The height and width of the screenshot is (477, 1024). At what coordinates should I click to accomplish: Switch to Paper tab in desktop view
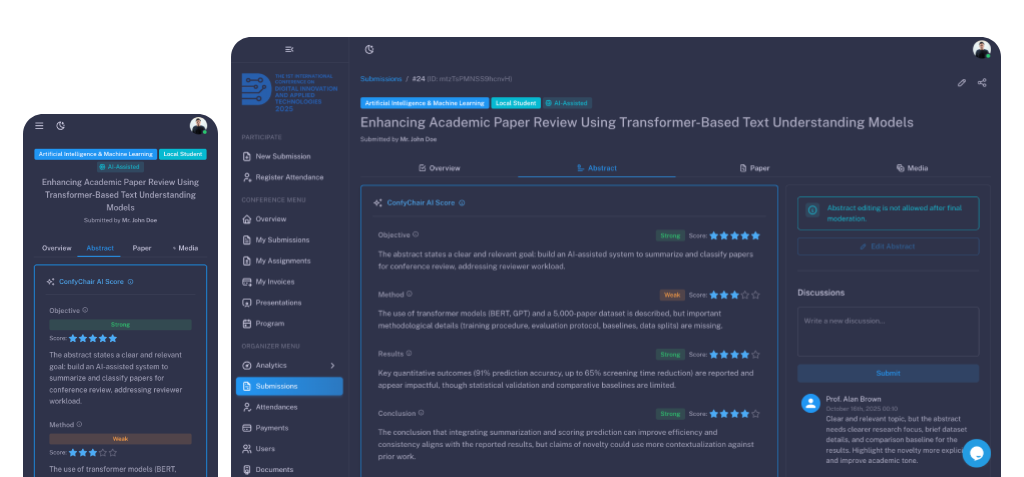[x=754, y=168]
